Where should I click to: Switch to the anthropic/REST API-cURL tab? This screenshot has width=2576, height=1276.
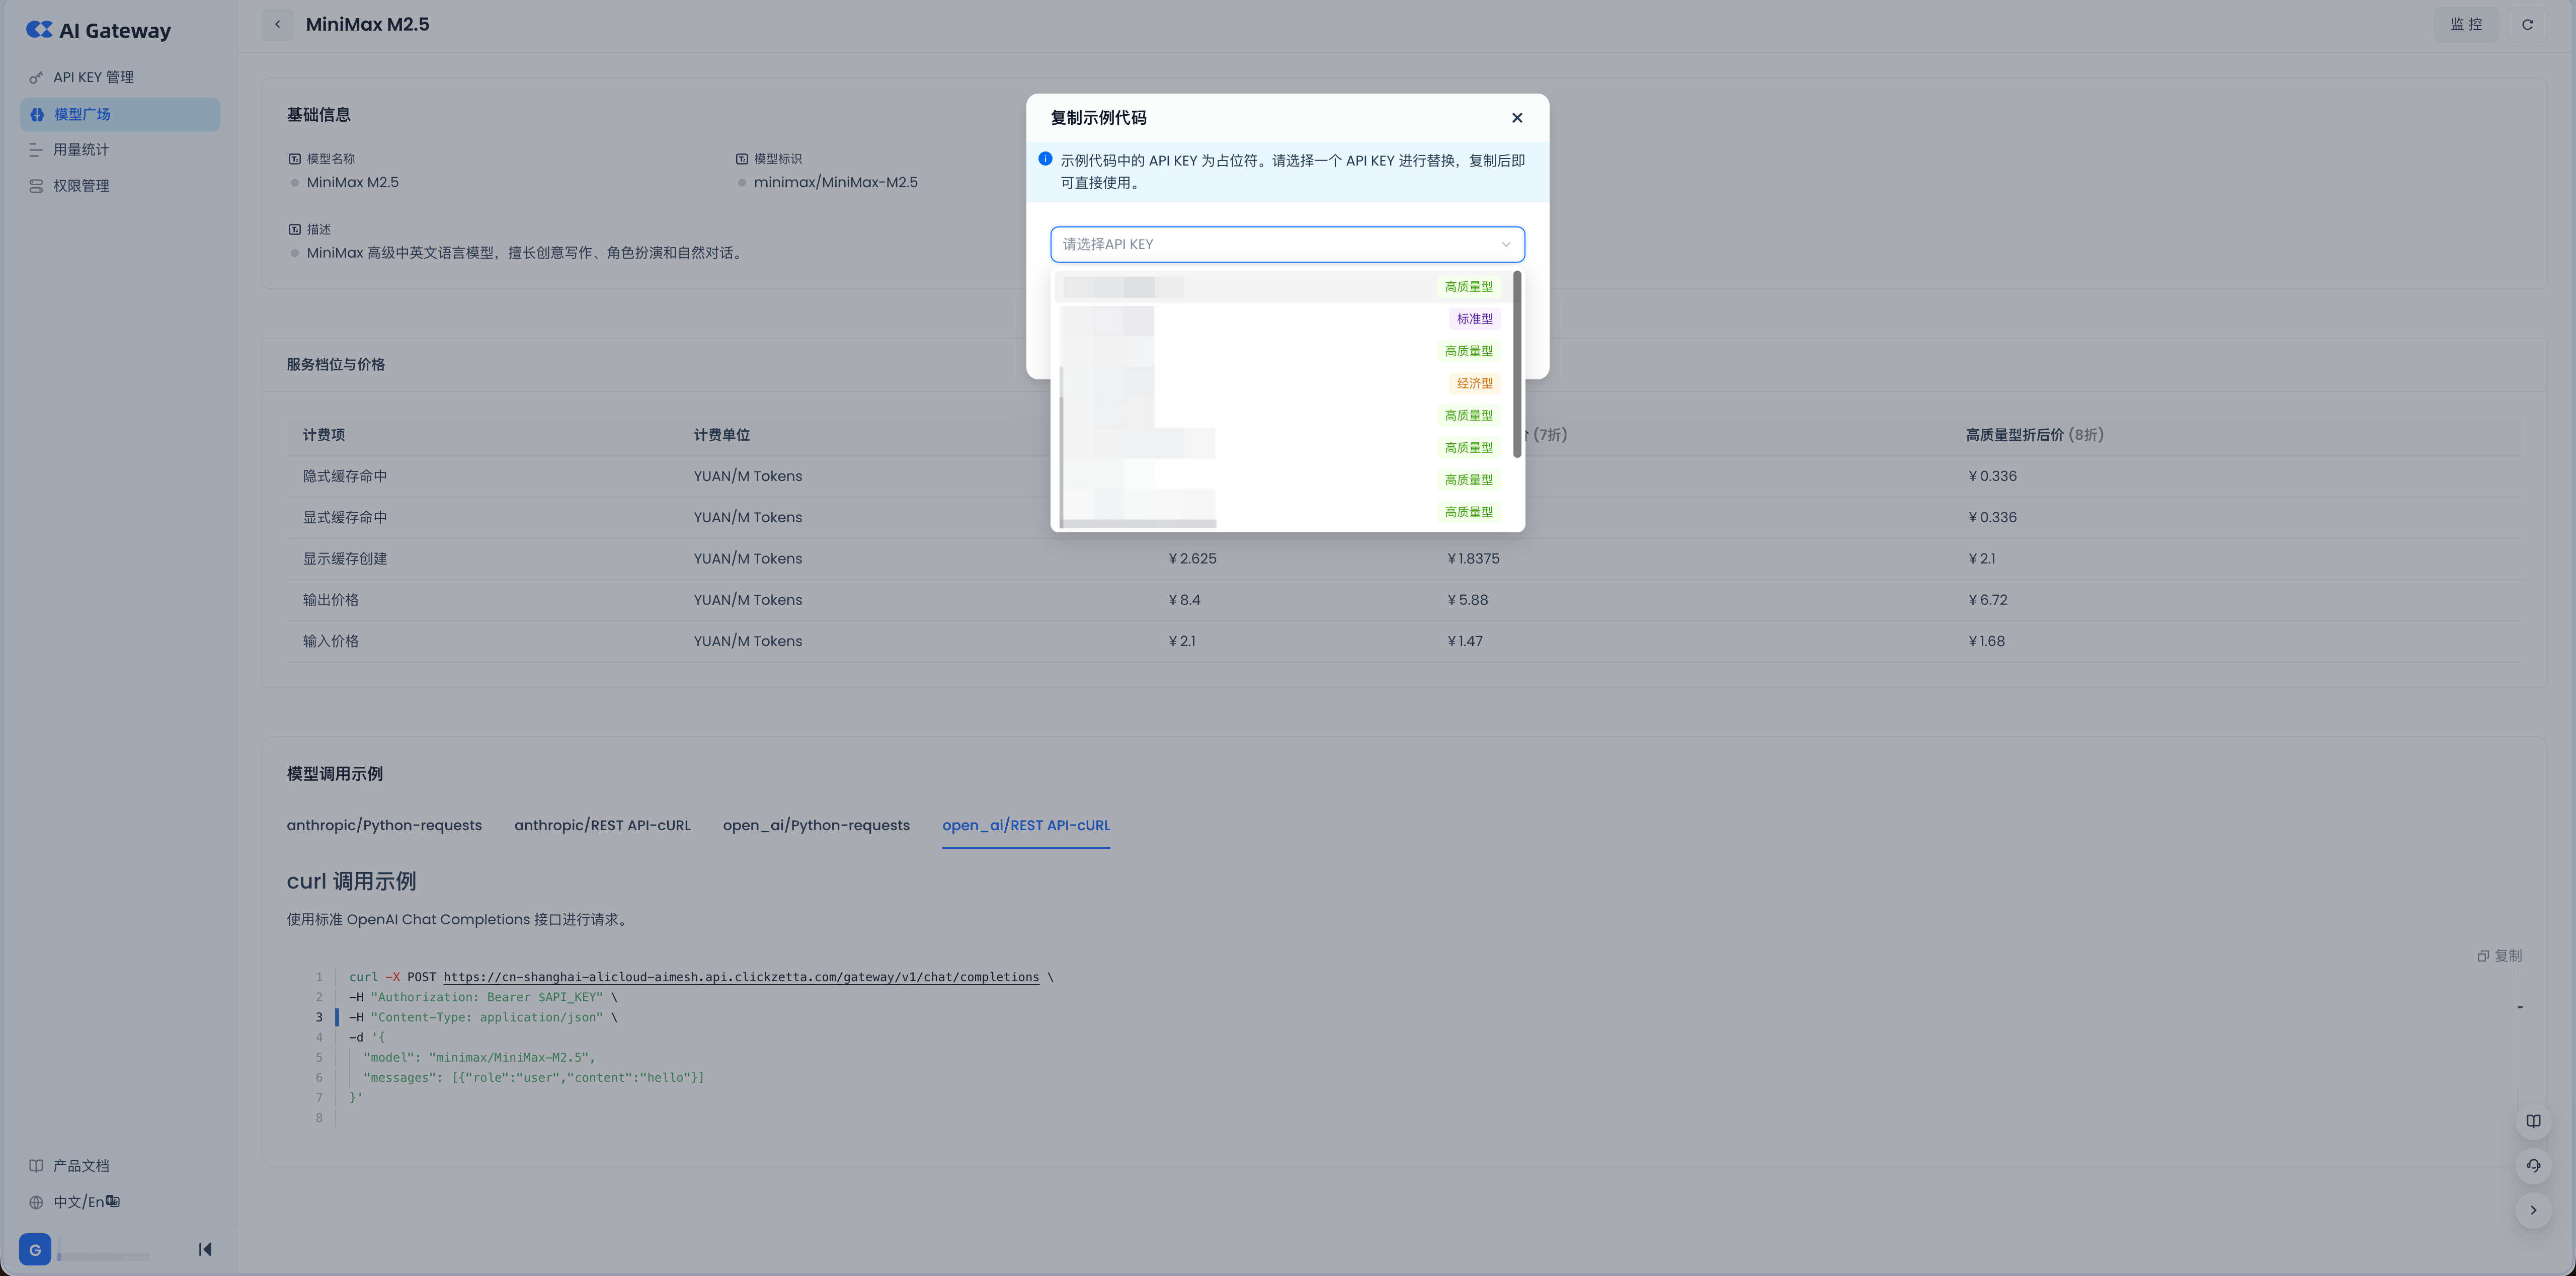[602, 825]
